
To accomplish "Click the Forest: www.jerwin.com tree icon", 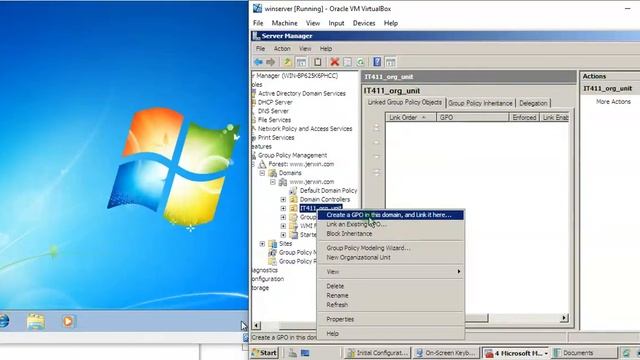I will coord(262,164).
